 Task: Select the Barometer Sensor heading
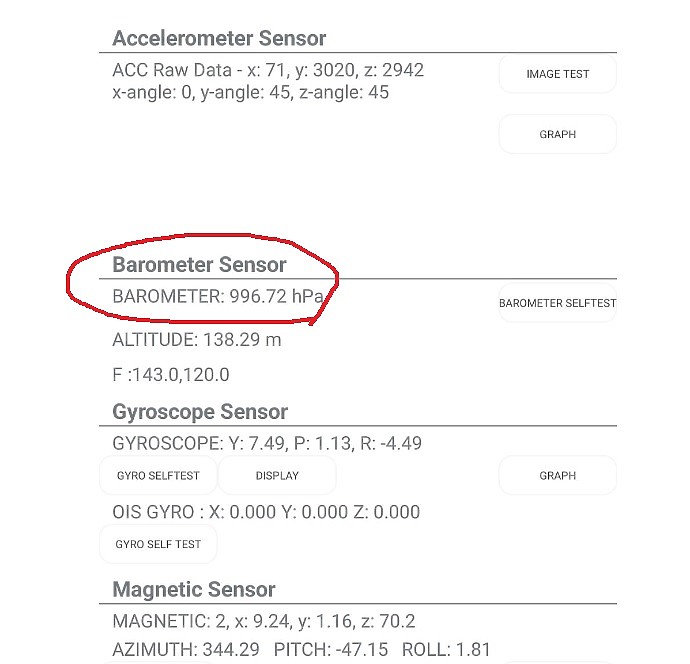tap(199, 265)
